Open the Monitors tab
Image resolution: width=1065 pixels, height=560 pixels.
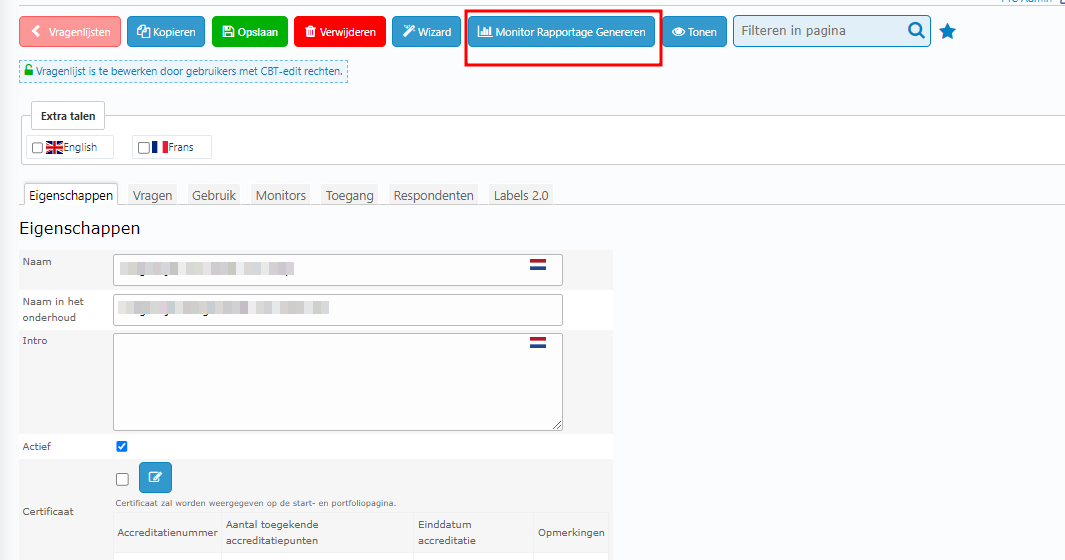click(280, 196)
